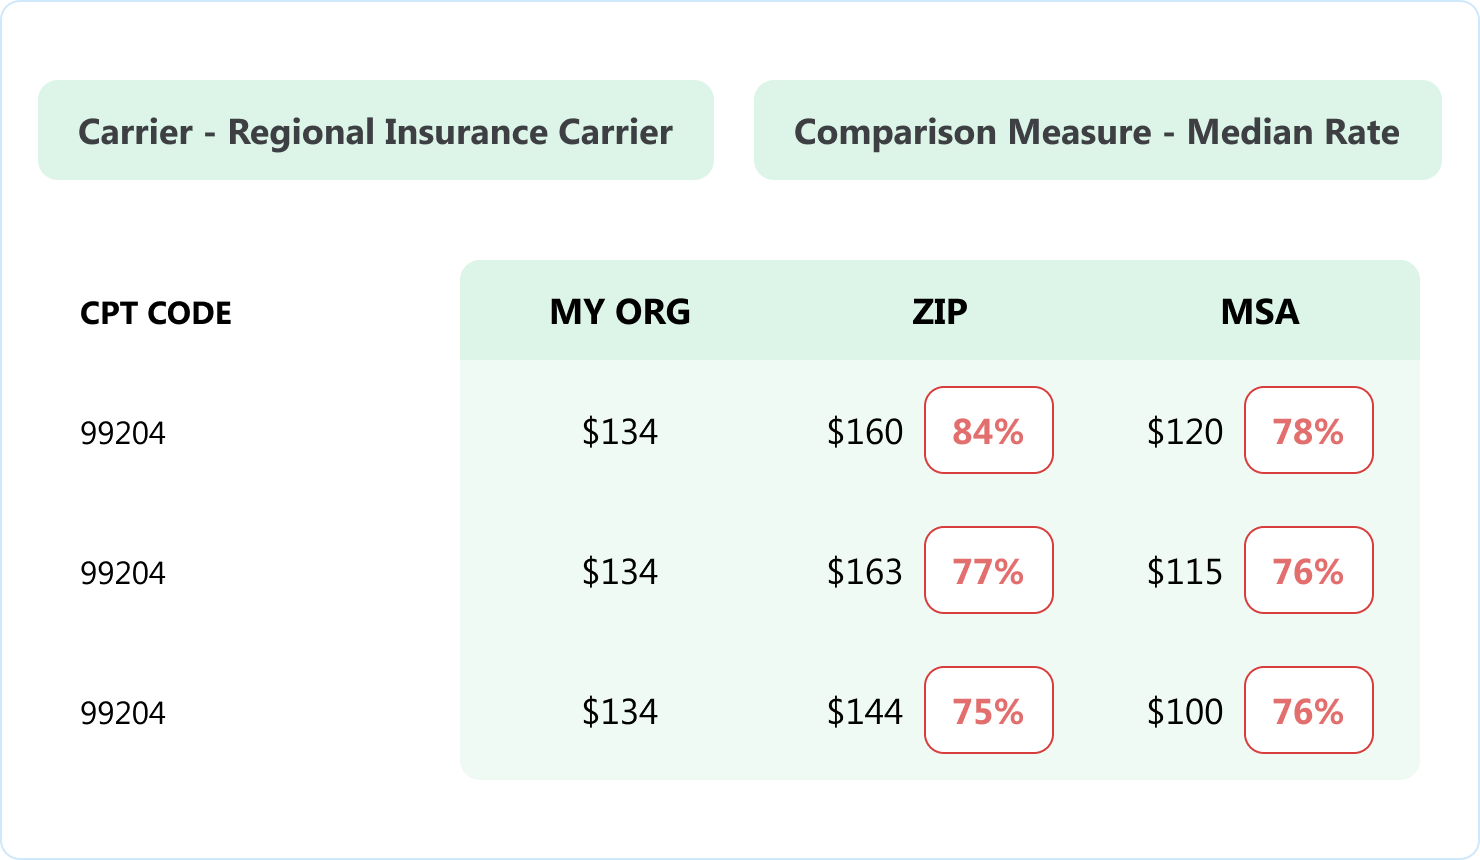This screenshot has height=860, width=1480.
Task: Click the 75% ZIP percentage badge
Action: point(988,711)
